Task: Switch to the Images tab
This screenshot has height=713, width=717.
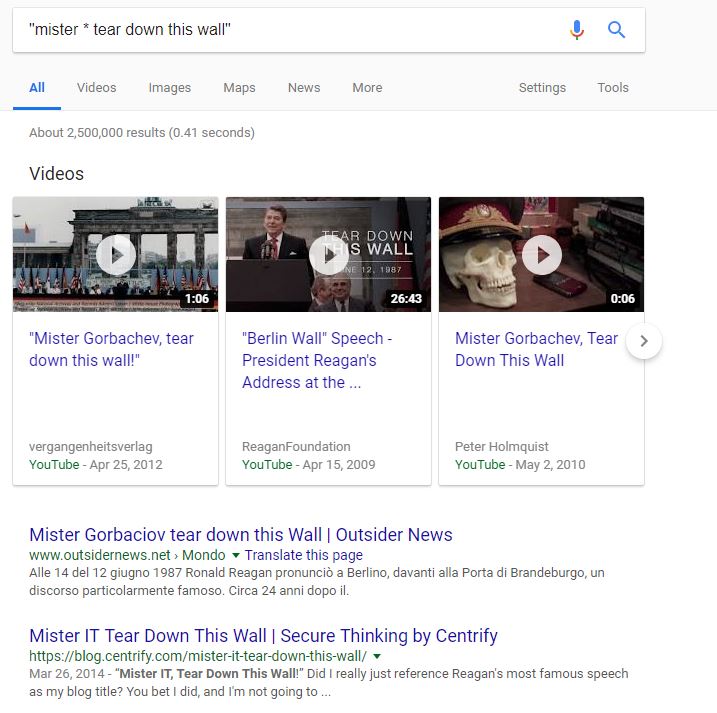Action: coord(170,88)
